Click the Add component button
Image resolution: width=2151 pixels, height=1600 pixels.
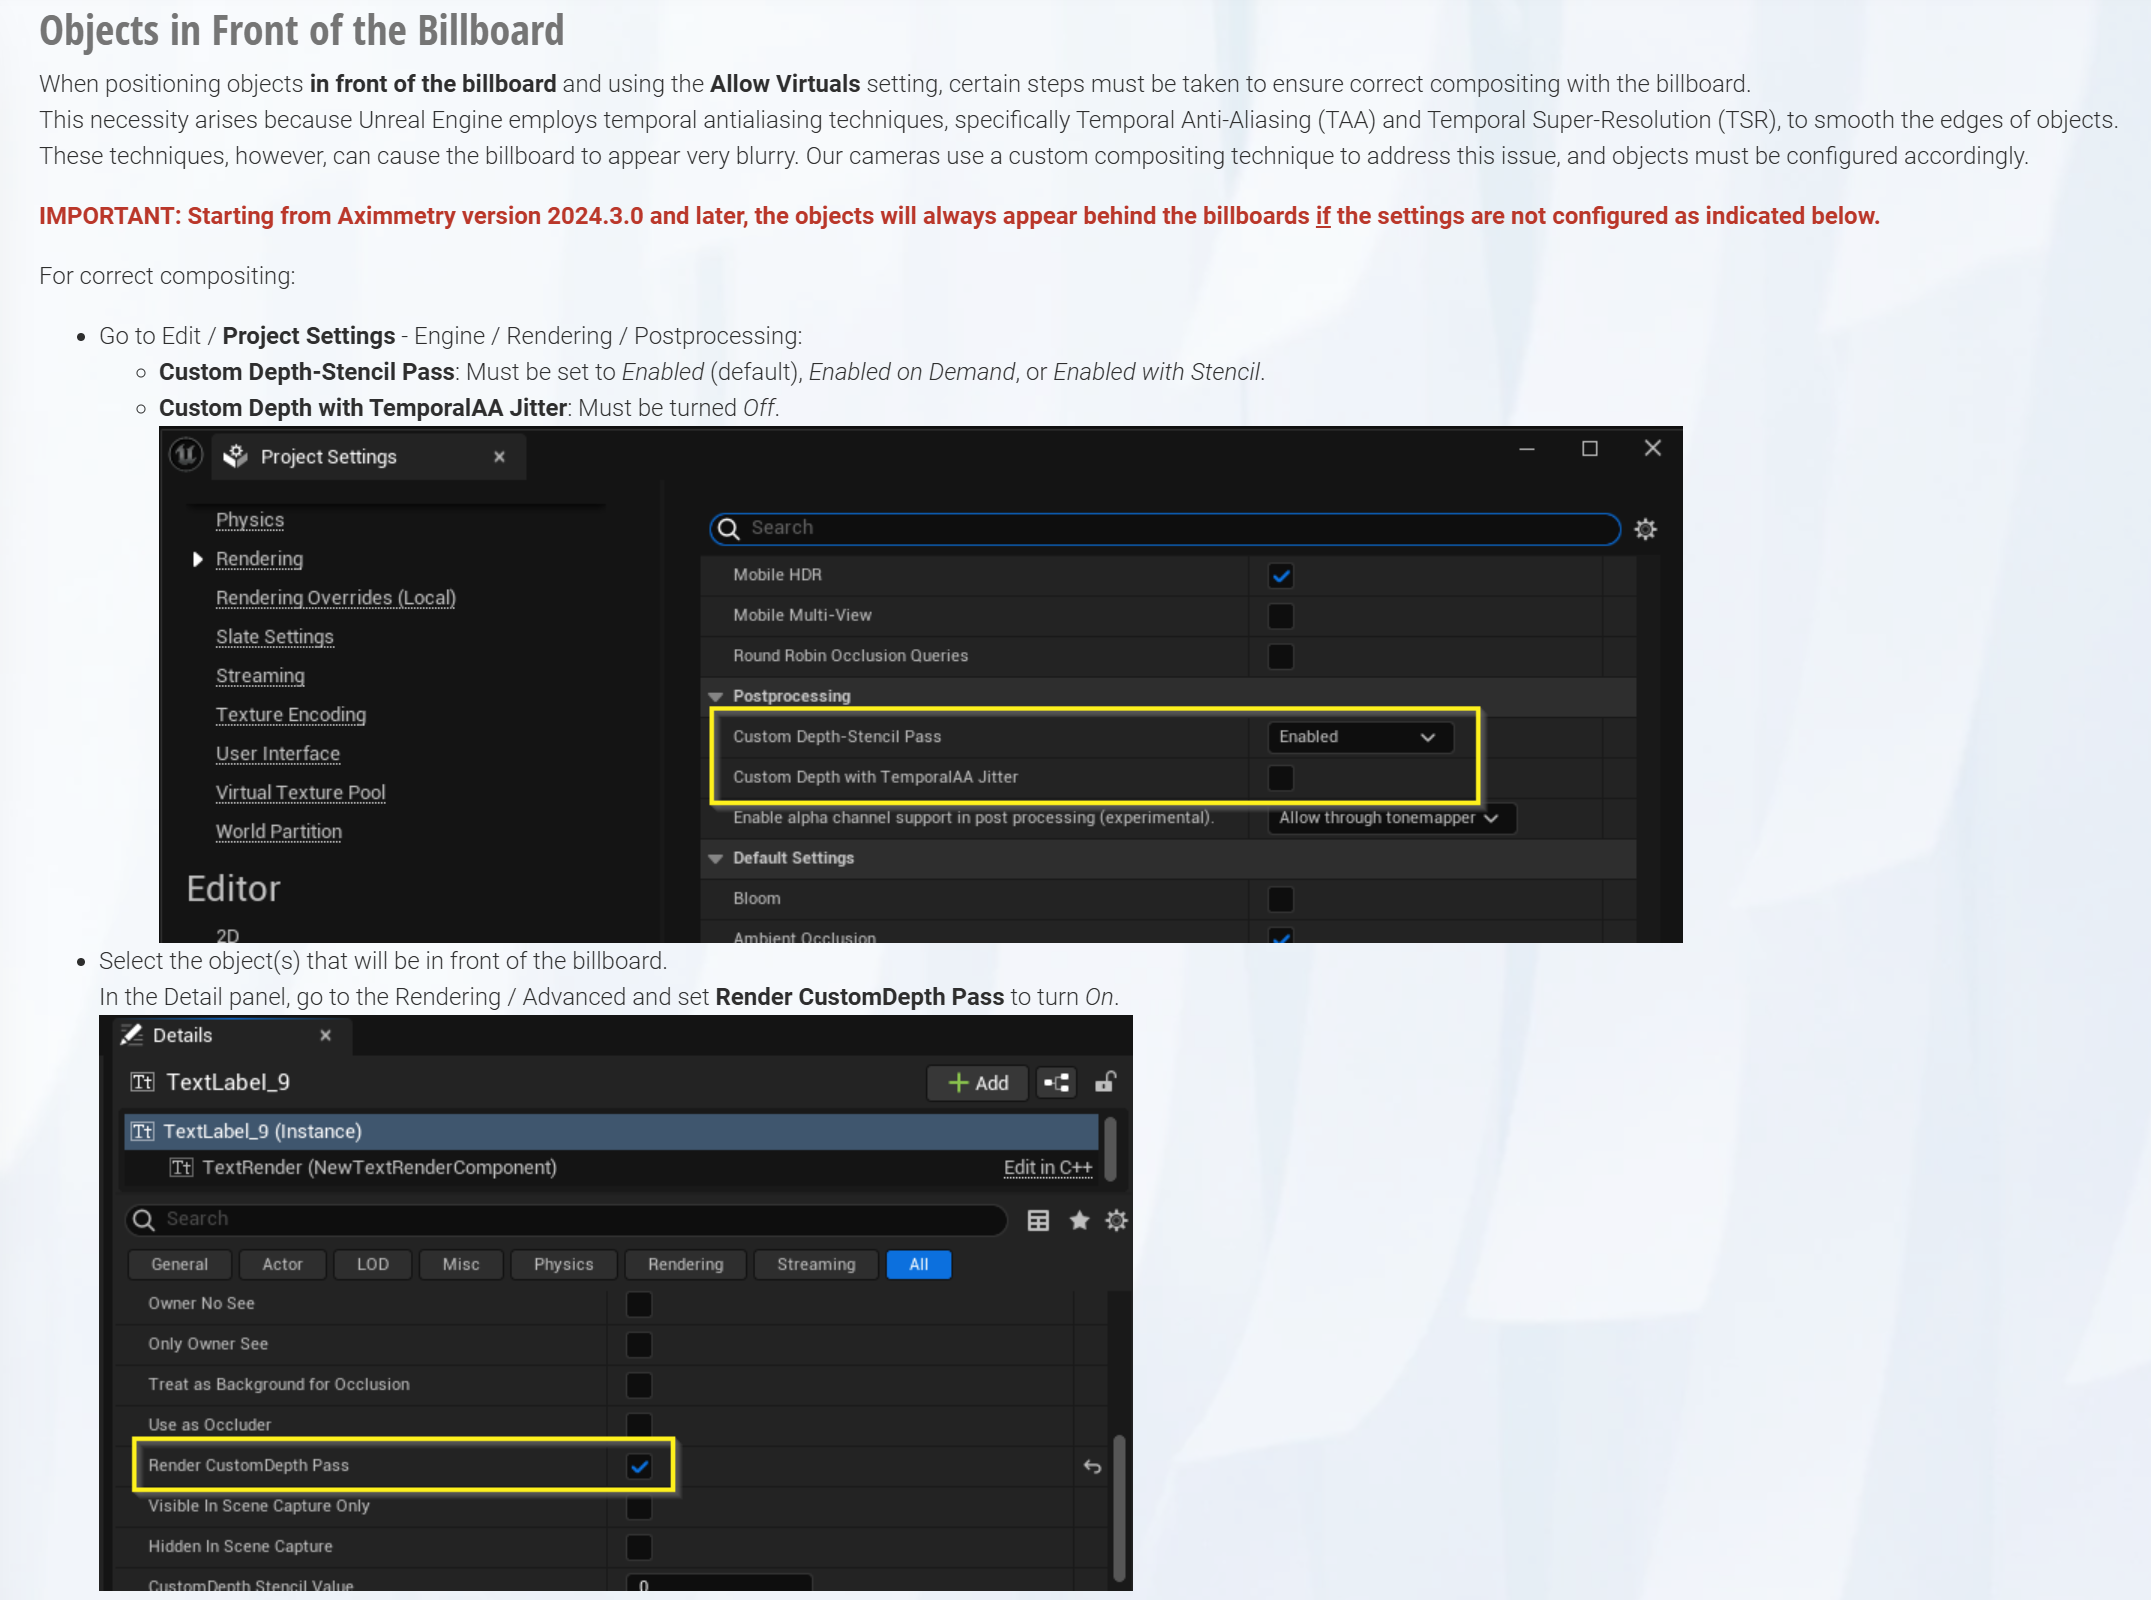pyautogui.click(x=978, y=1083)
